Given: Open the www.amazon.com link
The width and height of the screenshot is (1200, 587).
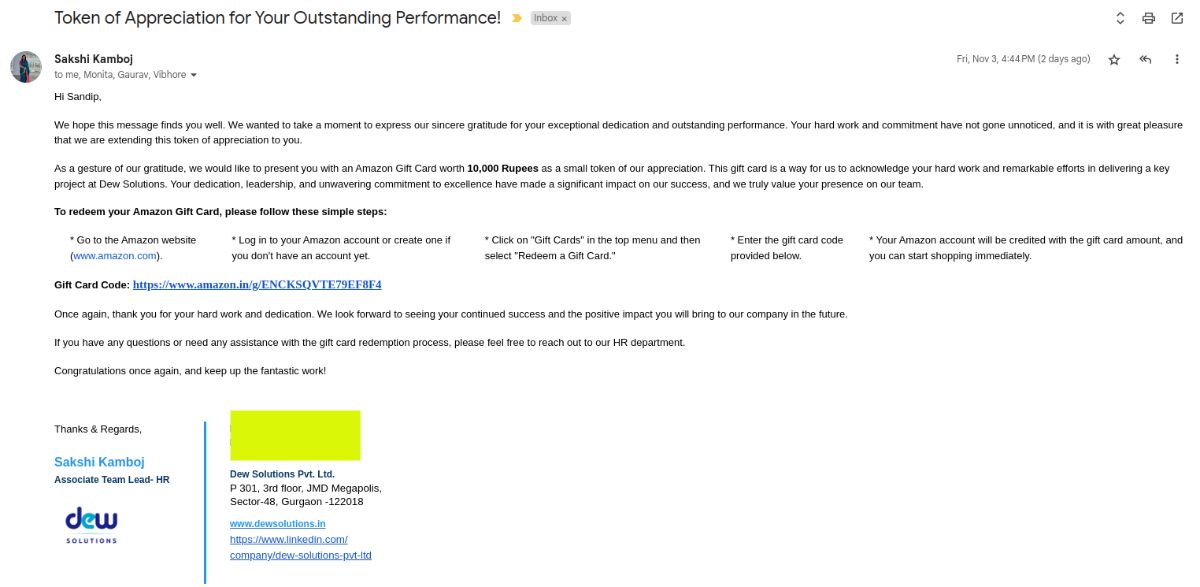Looking at the screenshot, I should pos(115,256).
